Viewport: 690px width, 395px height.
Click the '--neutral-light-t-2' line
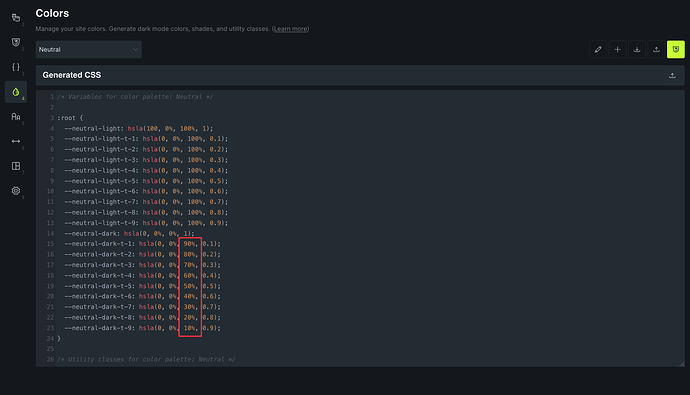pyautogui.click(x=146, y=149)
